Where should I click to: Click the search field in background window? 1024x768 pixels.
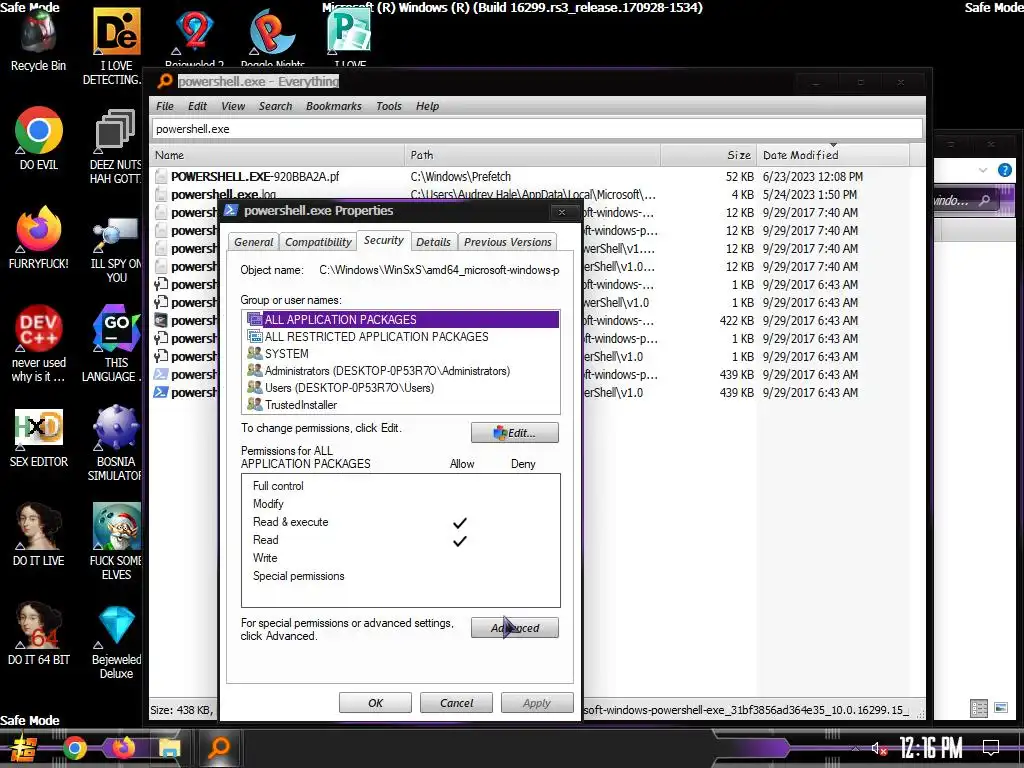pos(964,200)
